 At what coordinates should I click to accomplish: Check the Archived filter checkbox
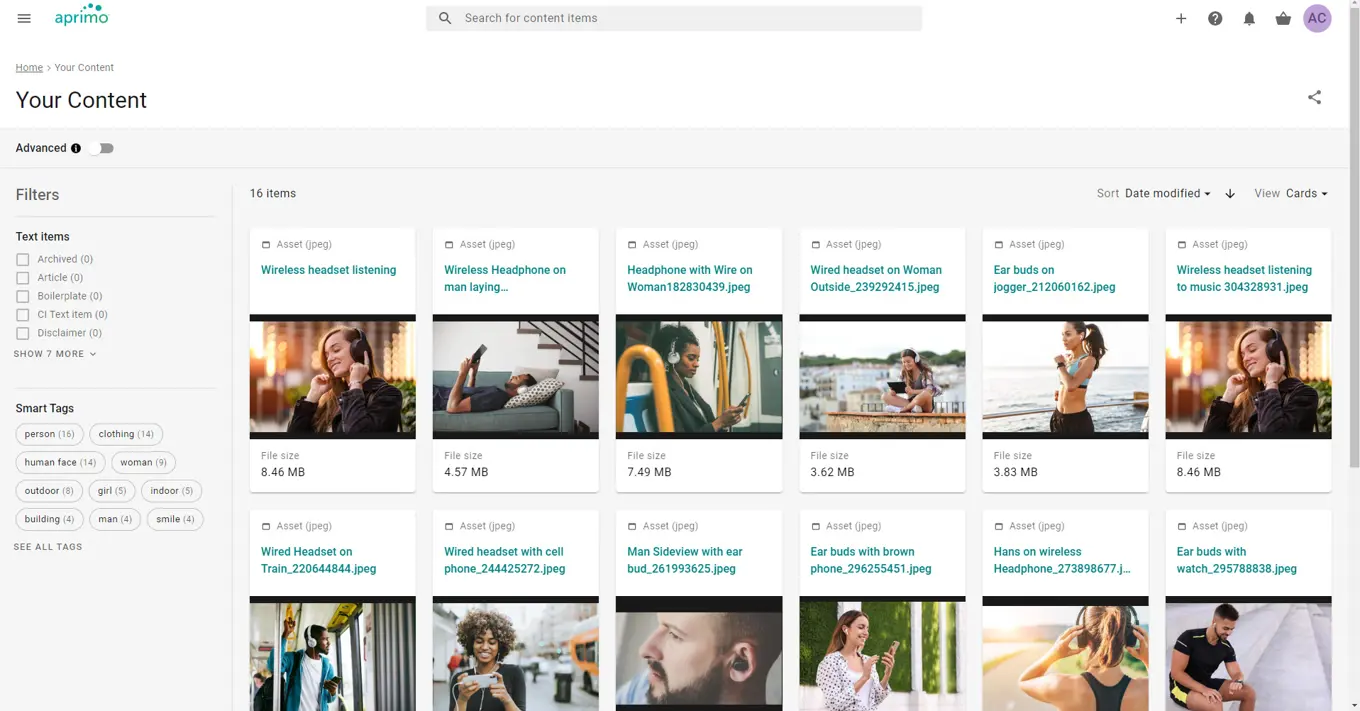click(x=22, y=258)
